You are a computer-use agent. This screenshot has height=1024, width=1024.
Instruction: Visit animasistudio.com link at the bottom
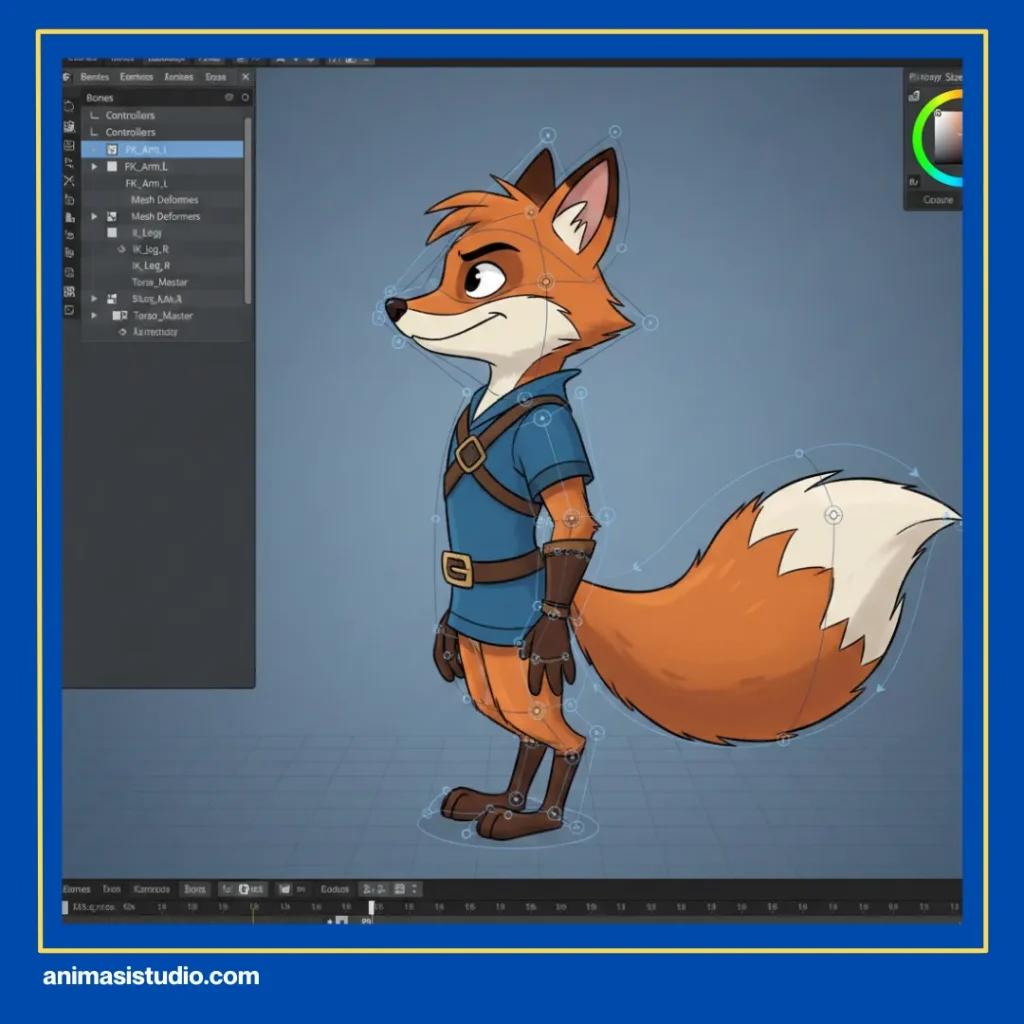pyautogui.click(x=150, y=975)
